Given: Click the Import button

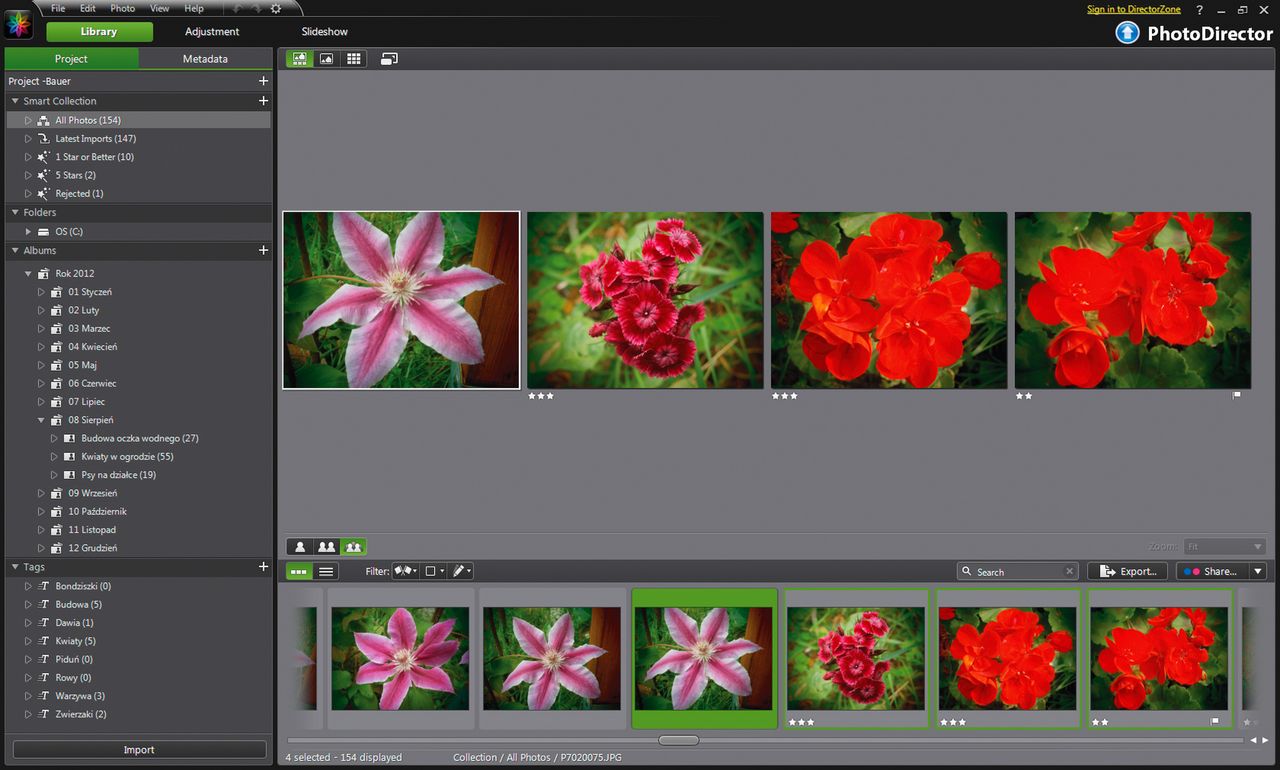Looking at the screenshot, I should point(139,750).
